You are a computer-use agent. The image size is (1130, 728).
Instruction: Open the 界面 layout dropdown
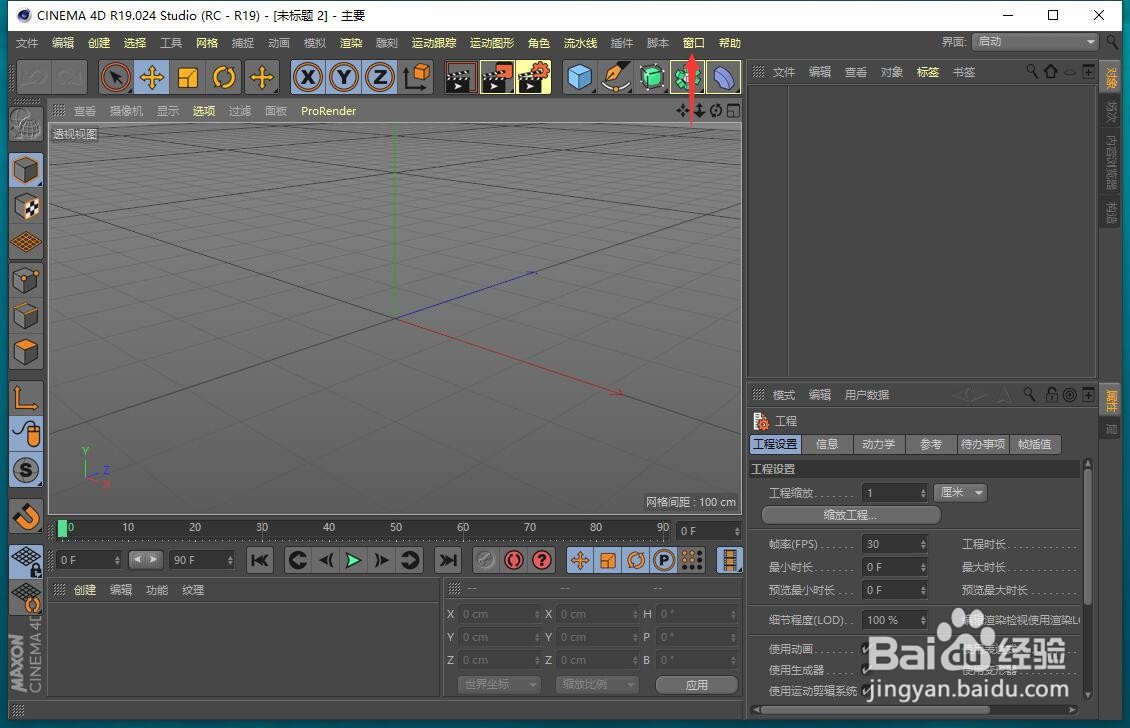click(1034, 42)
